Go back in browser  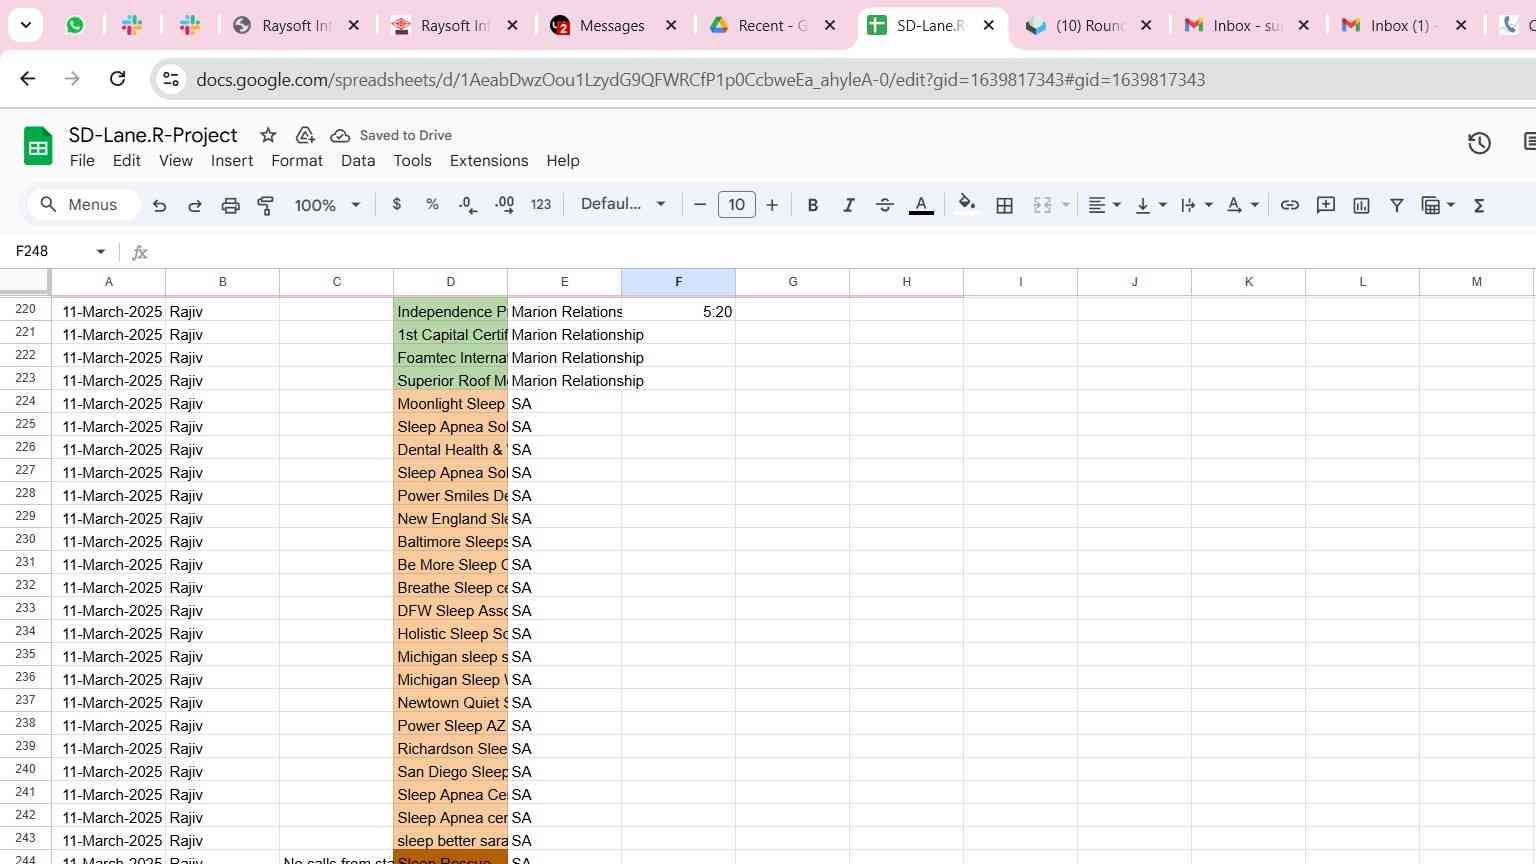pos(28,78)
